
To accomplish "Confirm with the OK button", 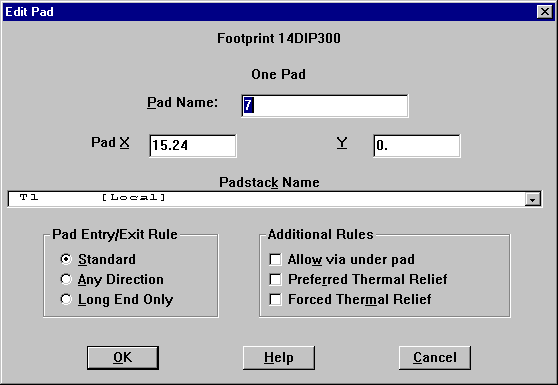I will click(x=123, y=358).
